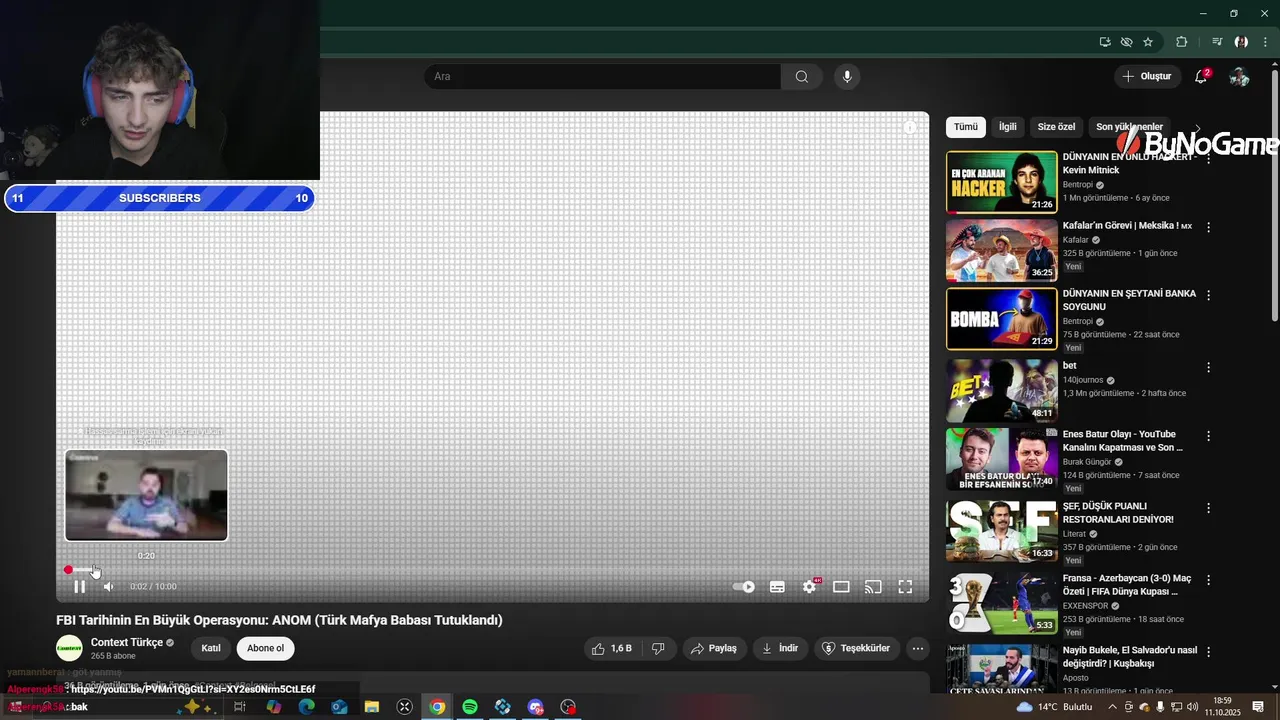
Task: Enter fullscreen mode in player
Action: [905, 587]
